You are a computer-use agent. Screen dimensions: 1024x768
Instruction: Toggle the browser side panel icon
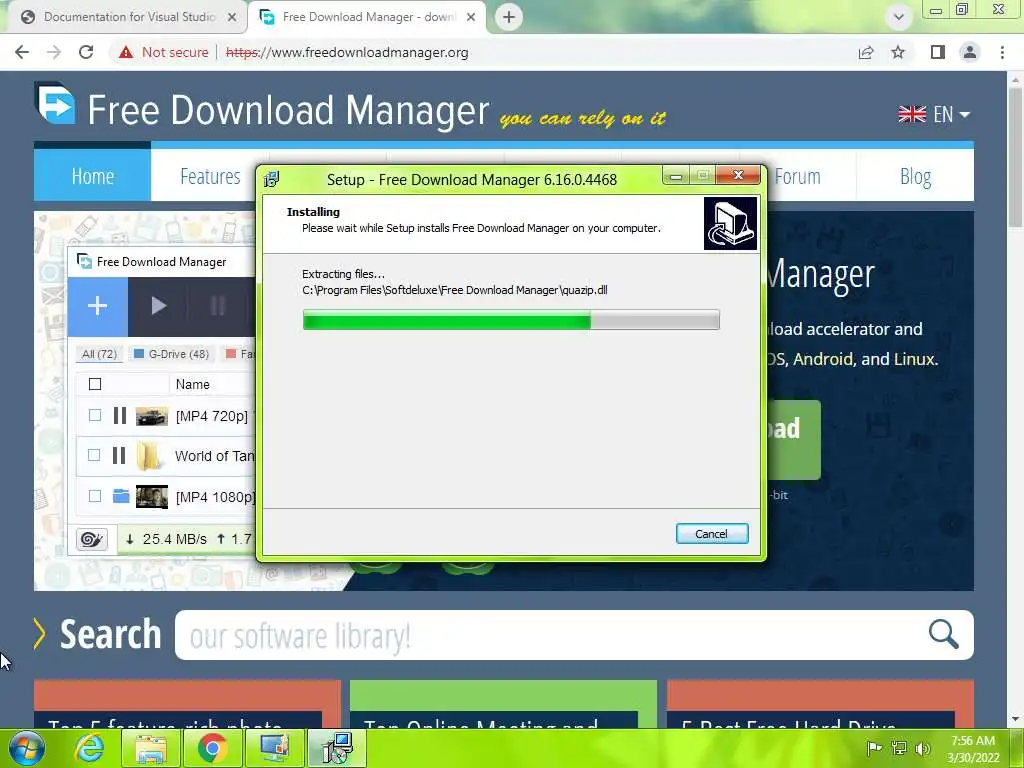(938, 52)
